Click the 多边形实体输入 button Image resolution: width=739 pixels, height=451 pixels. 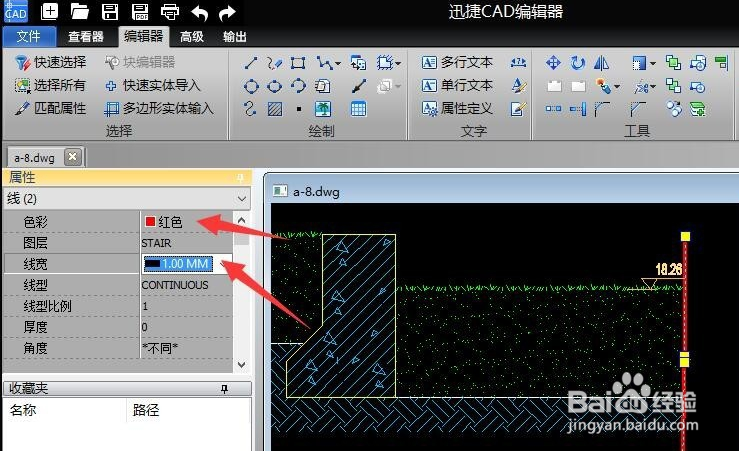[x=159, y=108]
